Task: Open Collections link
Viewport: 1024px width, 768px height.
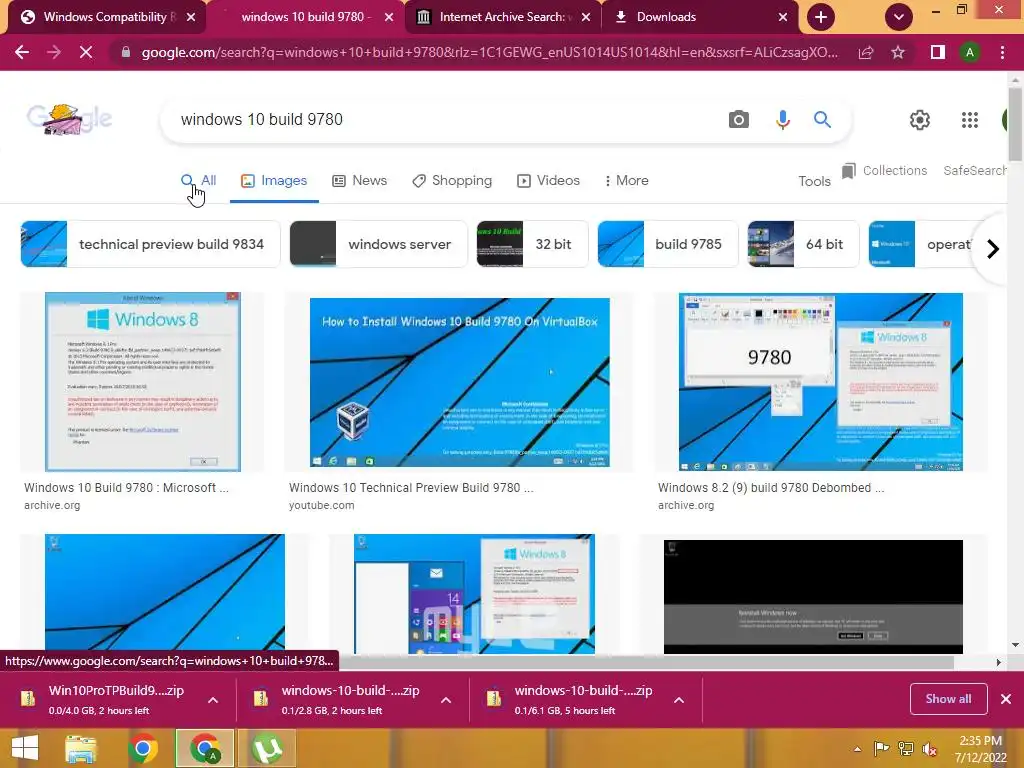Action: point(885,170)
